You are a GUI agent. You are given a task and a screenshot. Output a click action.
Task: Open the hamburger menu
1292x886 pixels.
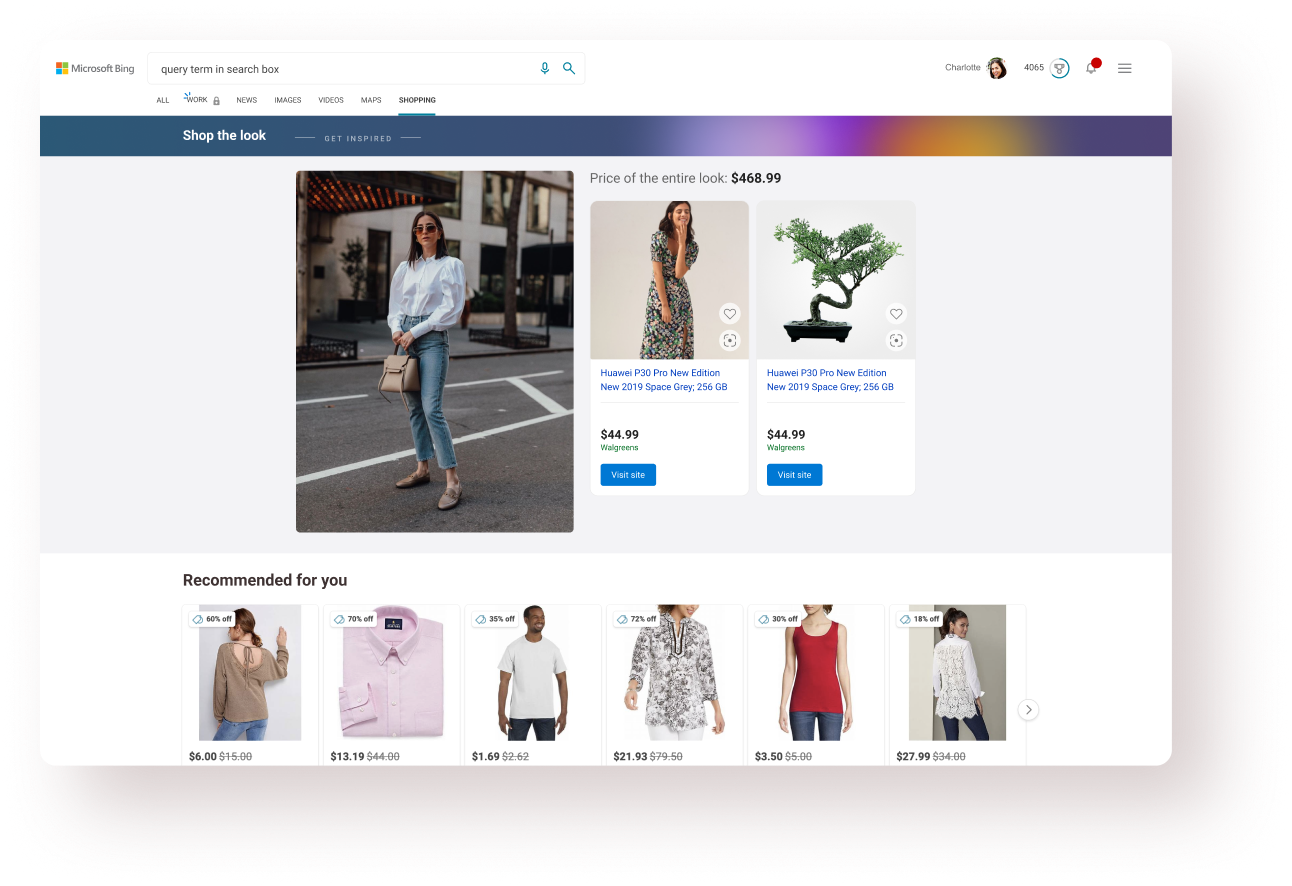tap(1124, 69)
